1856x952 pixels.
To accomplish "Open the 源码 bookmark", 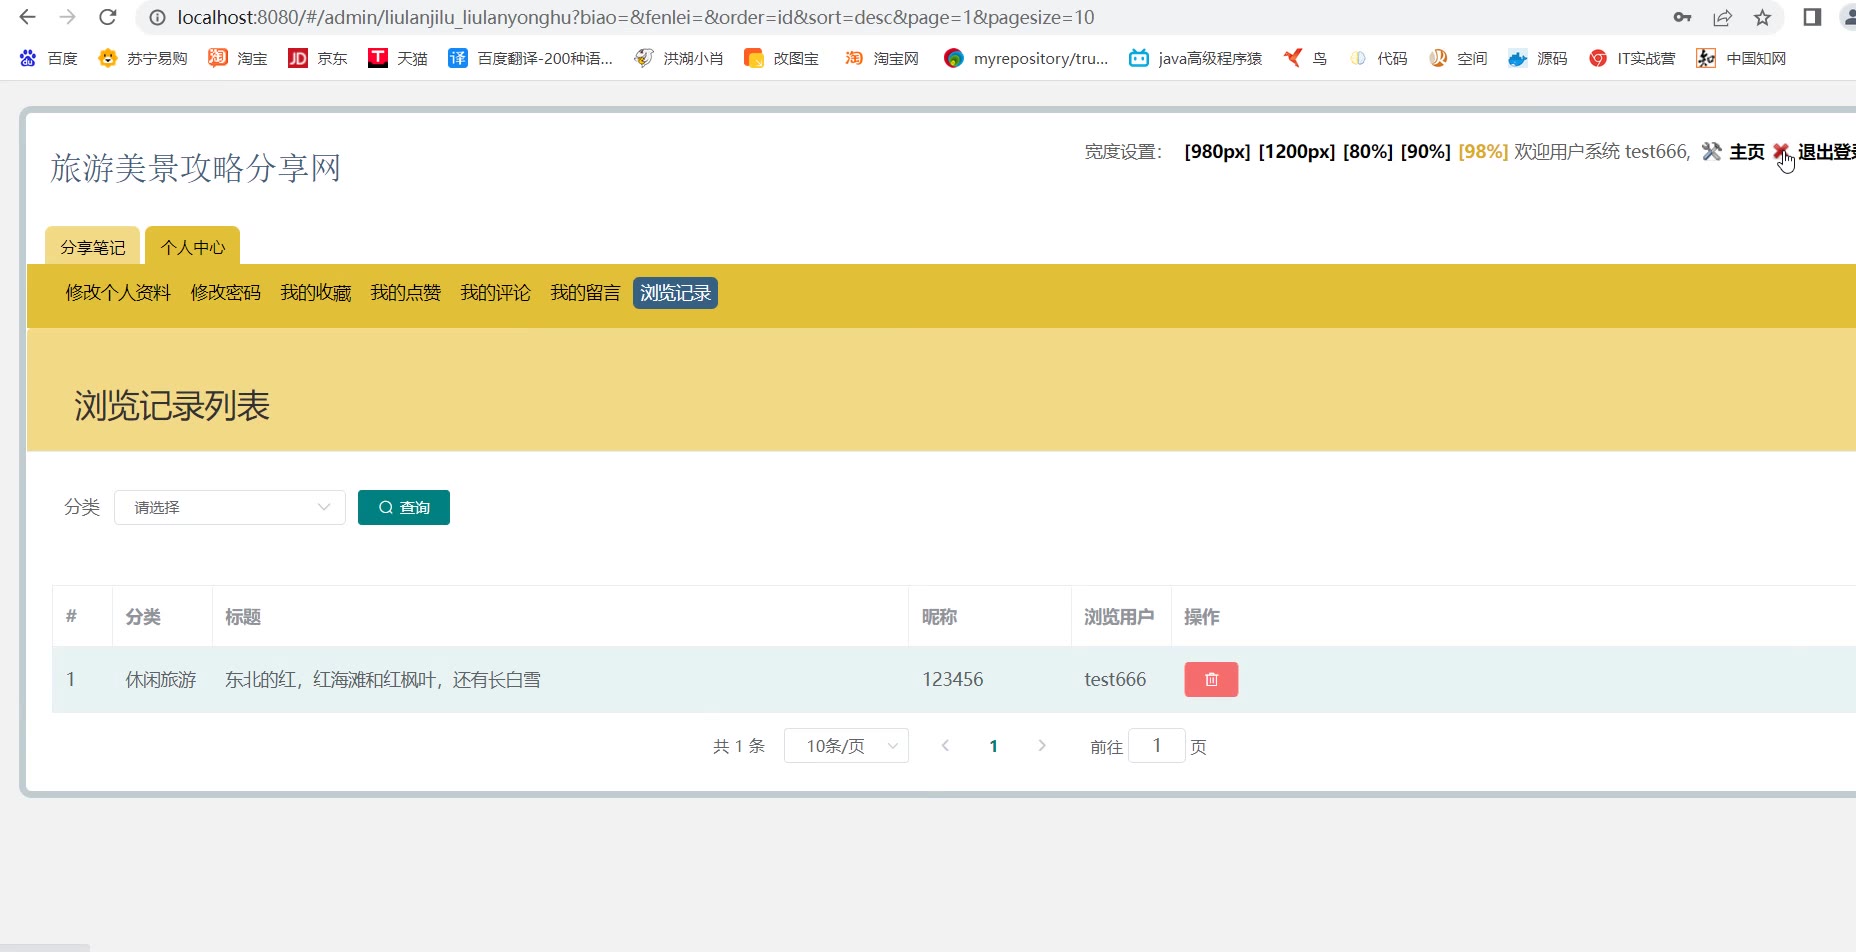I will pyautogui.click(x=1538, y=58).
